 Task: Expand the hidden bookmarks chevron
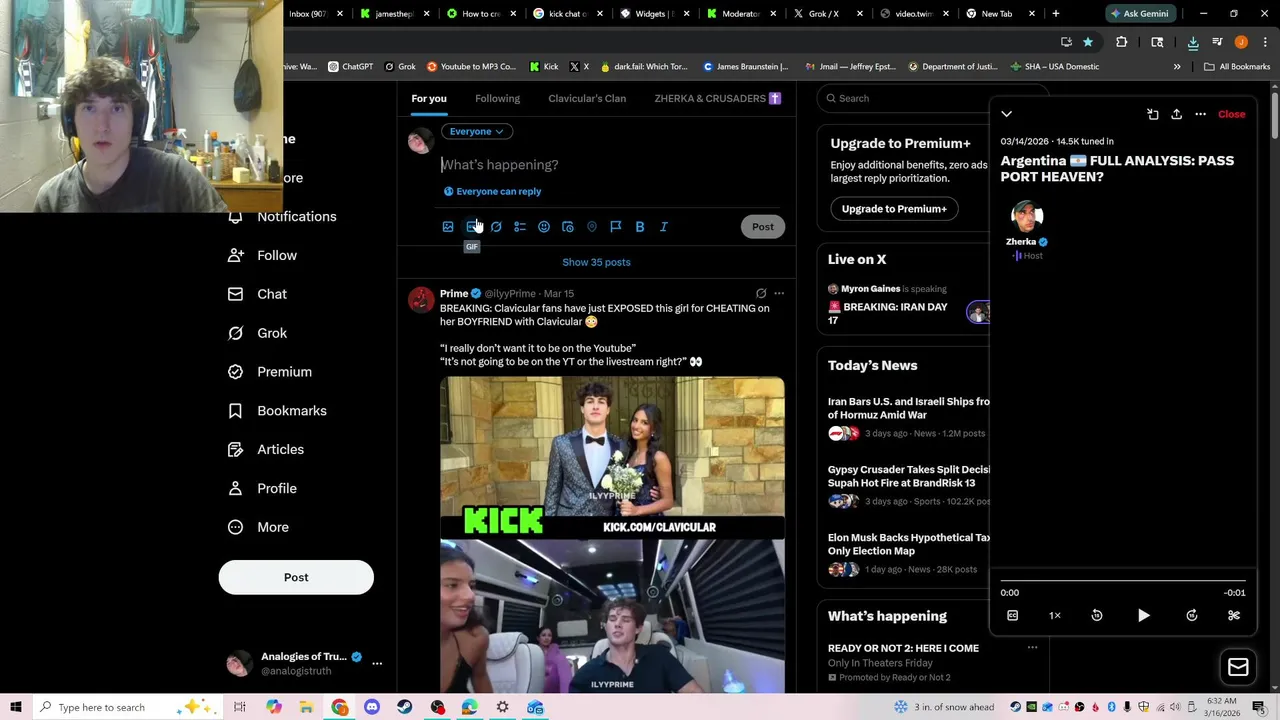click(1177, 67)
